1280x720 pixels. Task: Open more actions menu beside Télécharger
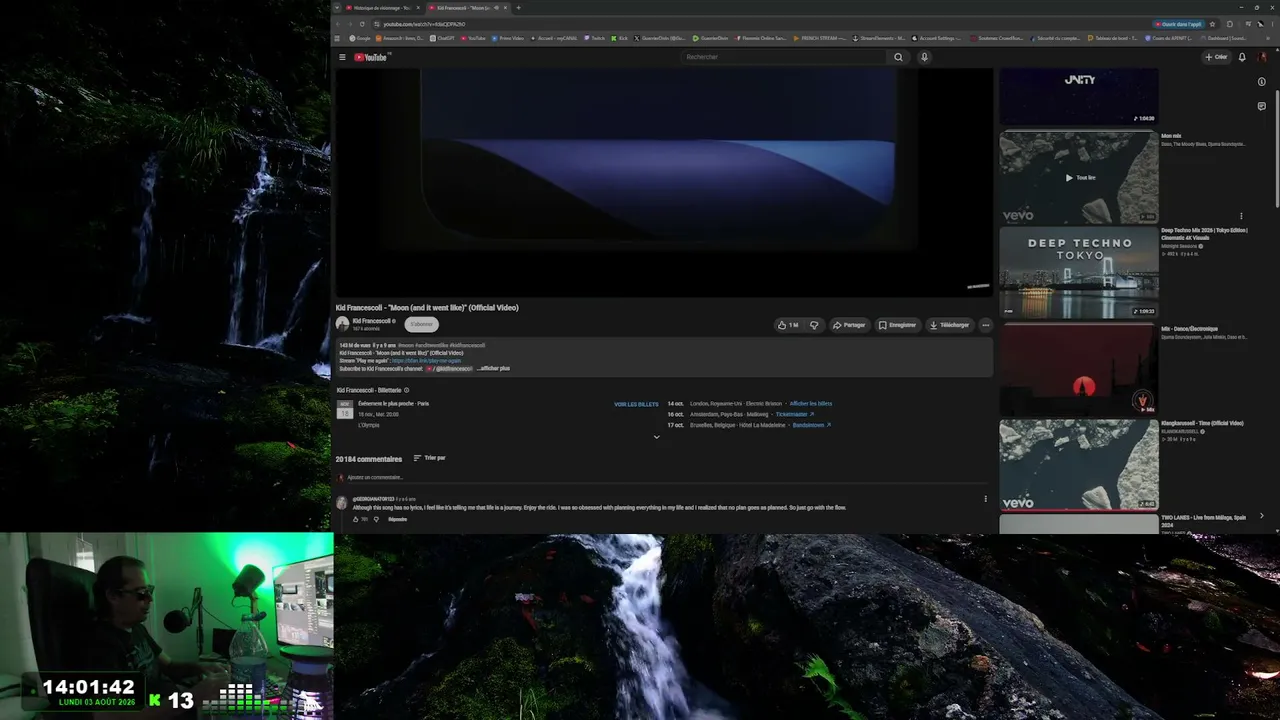point(985,325)
